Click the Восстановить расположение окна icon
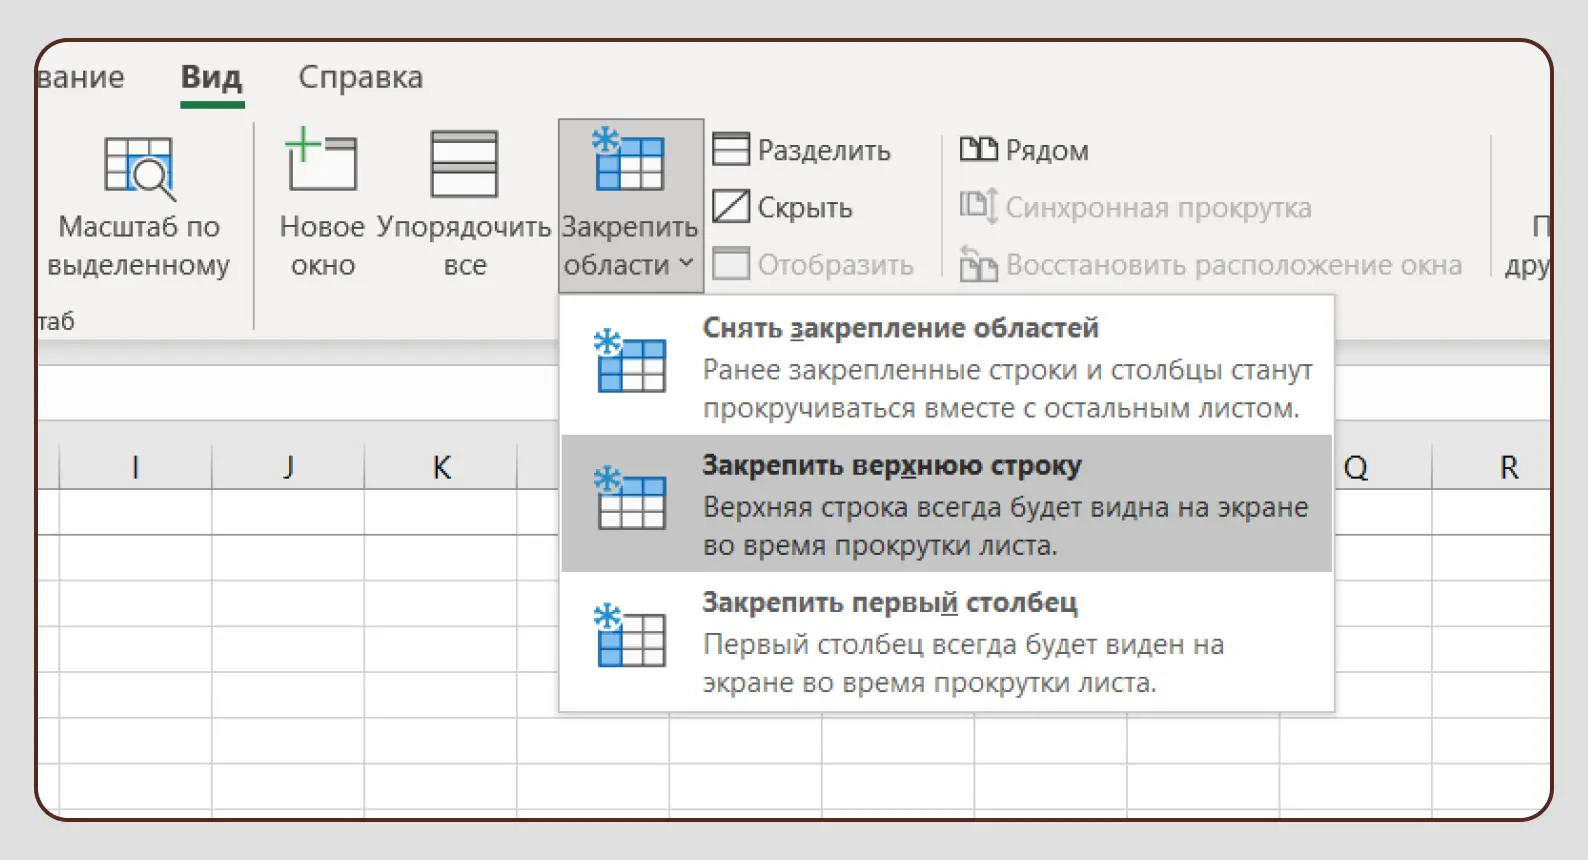Viewport: 1588px width, 860px height. [979, 264]
